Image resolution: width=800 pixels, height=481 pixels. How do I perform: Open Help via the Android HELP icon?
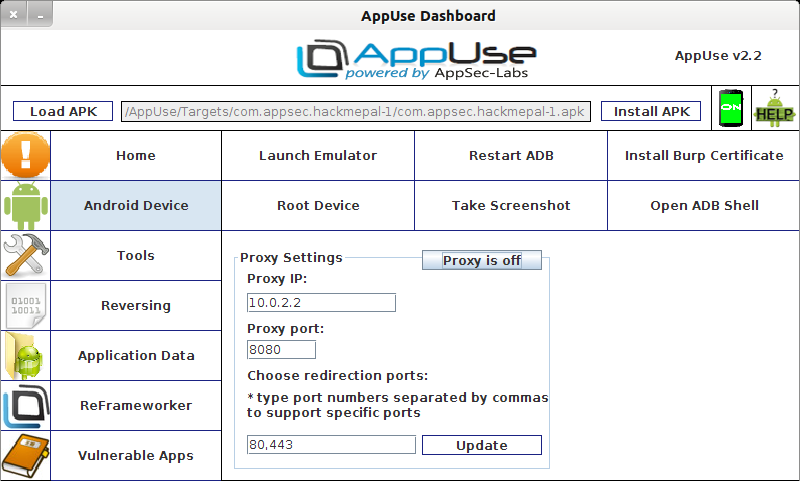[x=774, y=108]
